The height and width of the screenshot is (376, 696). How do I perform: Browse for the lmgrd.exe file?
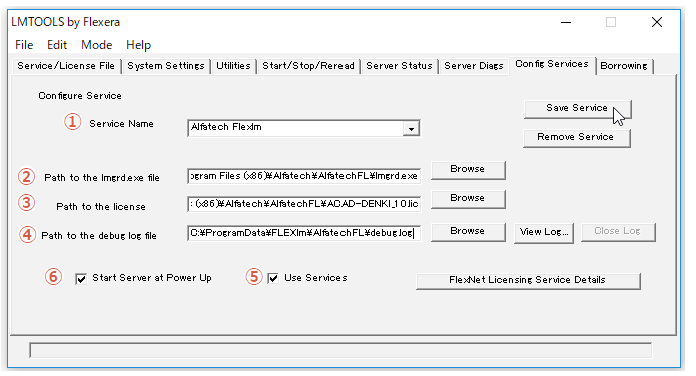coord(468,170)
